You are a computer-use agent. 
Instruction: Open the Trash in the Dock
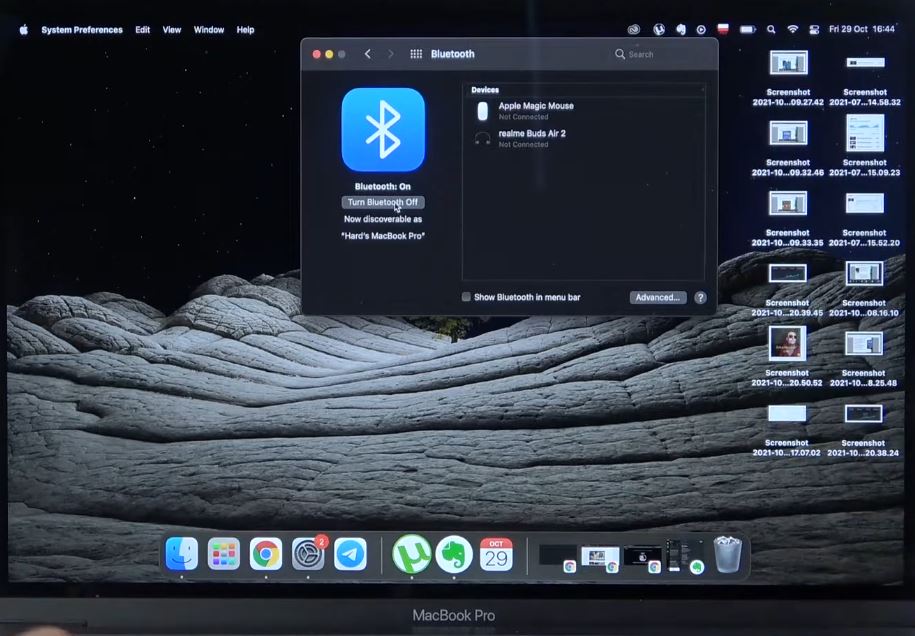pos(727,554)
